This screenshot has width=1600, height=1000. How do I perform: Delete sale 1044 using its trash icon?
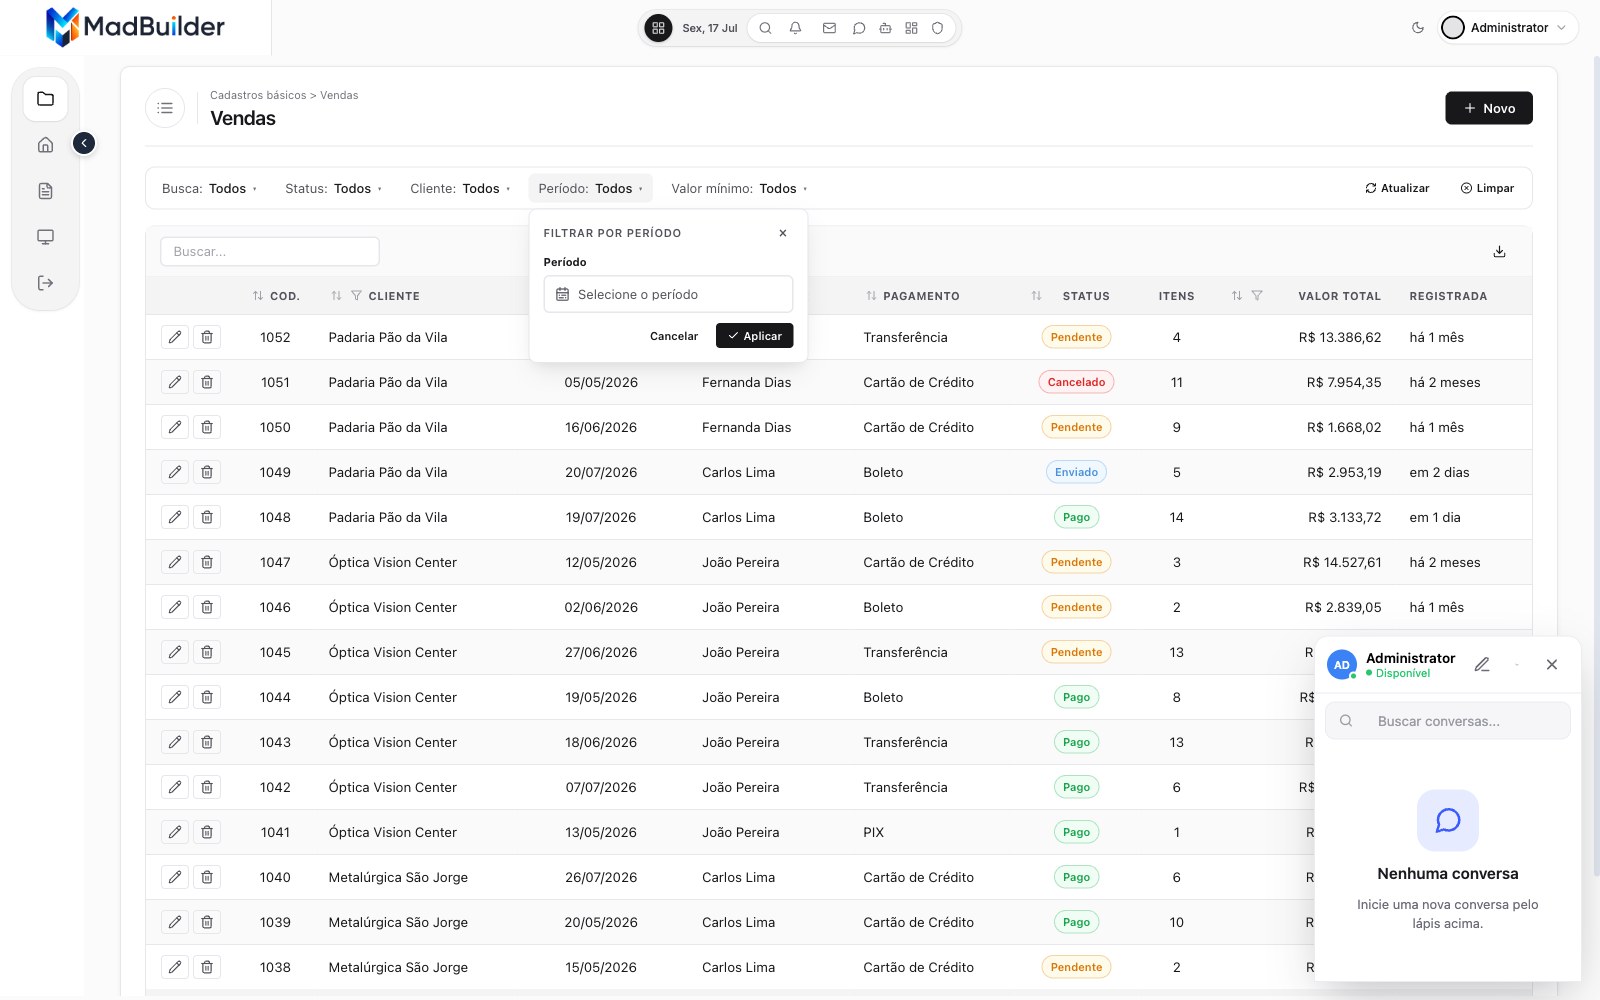click(x=207, y=697)
